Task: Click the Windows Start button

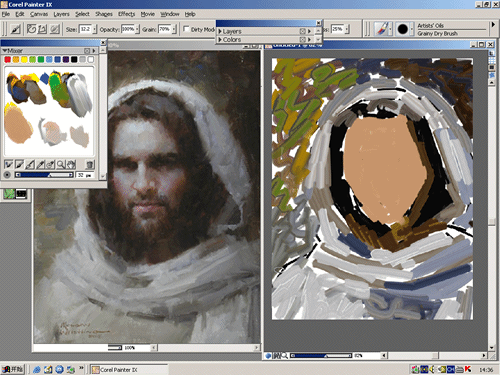Action: pos(13,369)
